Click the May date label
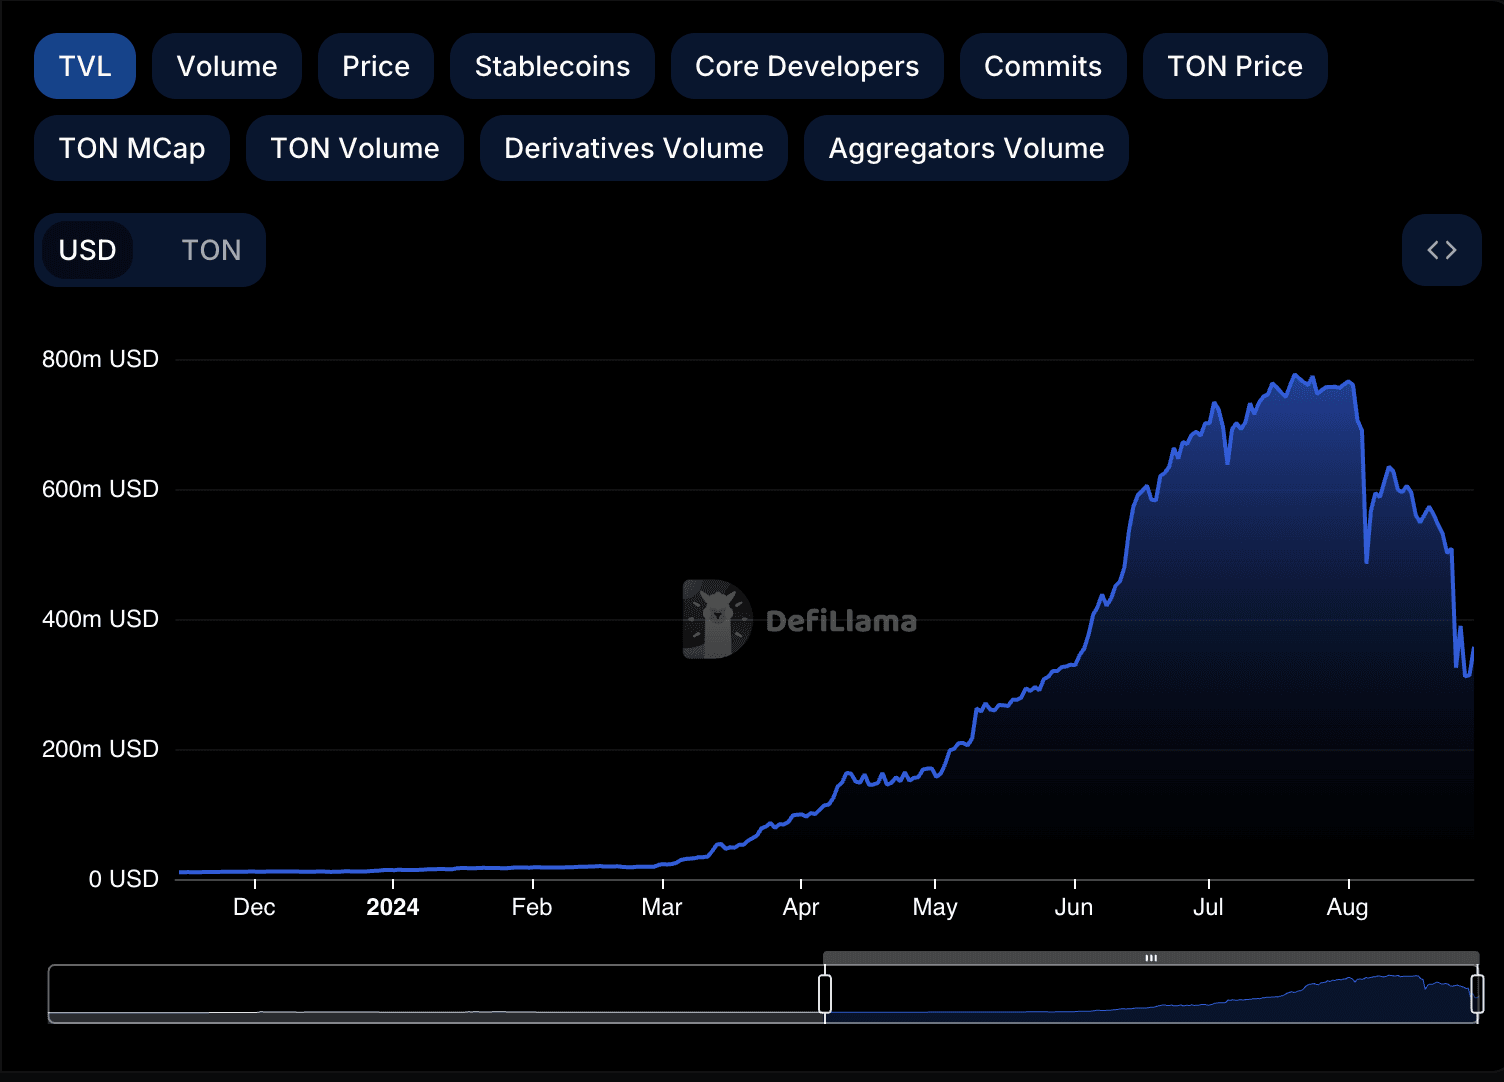Viewport: 1504px width, 1082px height. click(935, 907)
